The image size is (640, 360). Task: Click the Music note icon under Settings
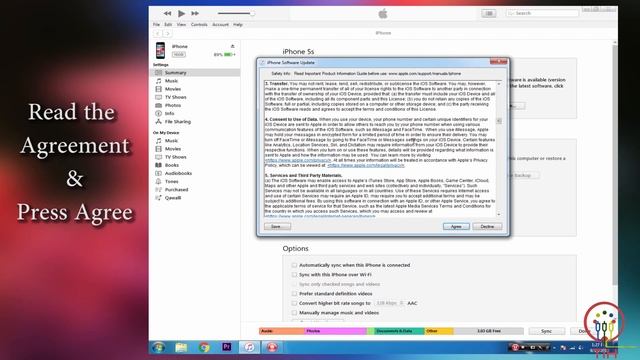coord(159,81)
